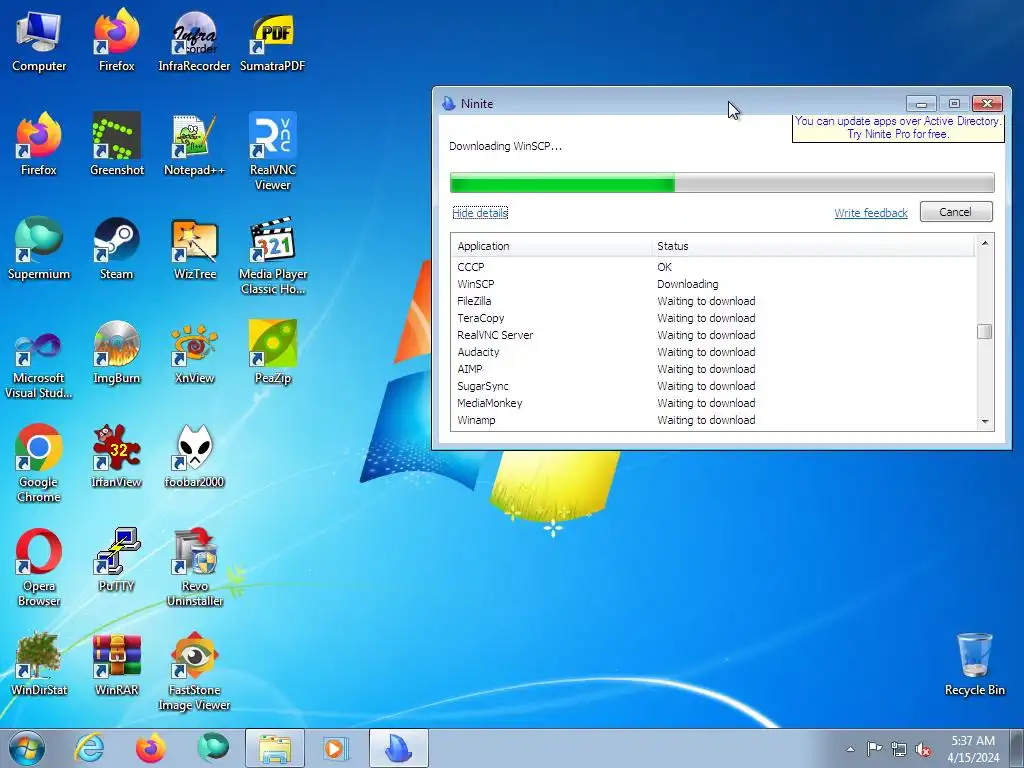Select the PeaZip desktop shortcut
1024x768 pixels.
(x=272, y=353)
